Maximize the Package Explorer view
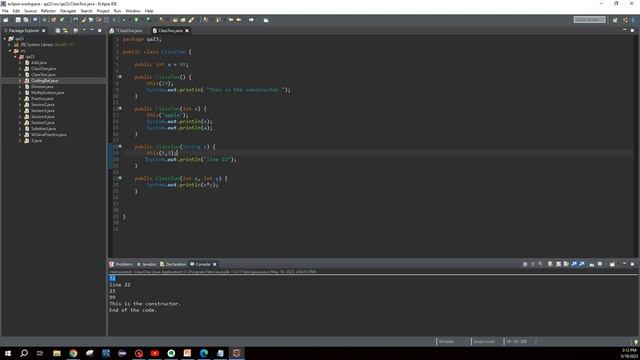Screen dimensions: 640x360 pos(99,30)
